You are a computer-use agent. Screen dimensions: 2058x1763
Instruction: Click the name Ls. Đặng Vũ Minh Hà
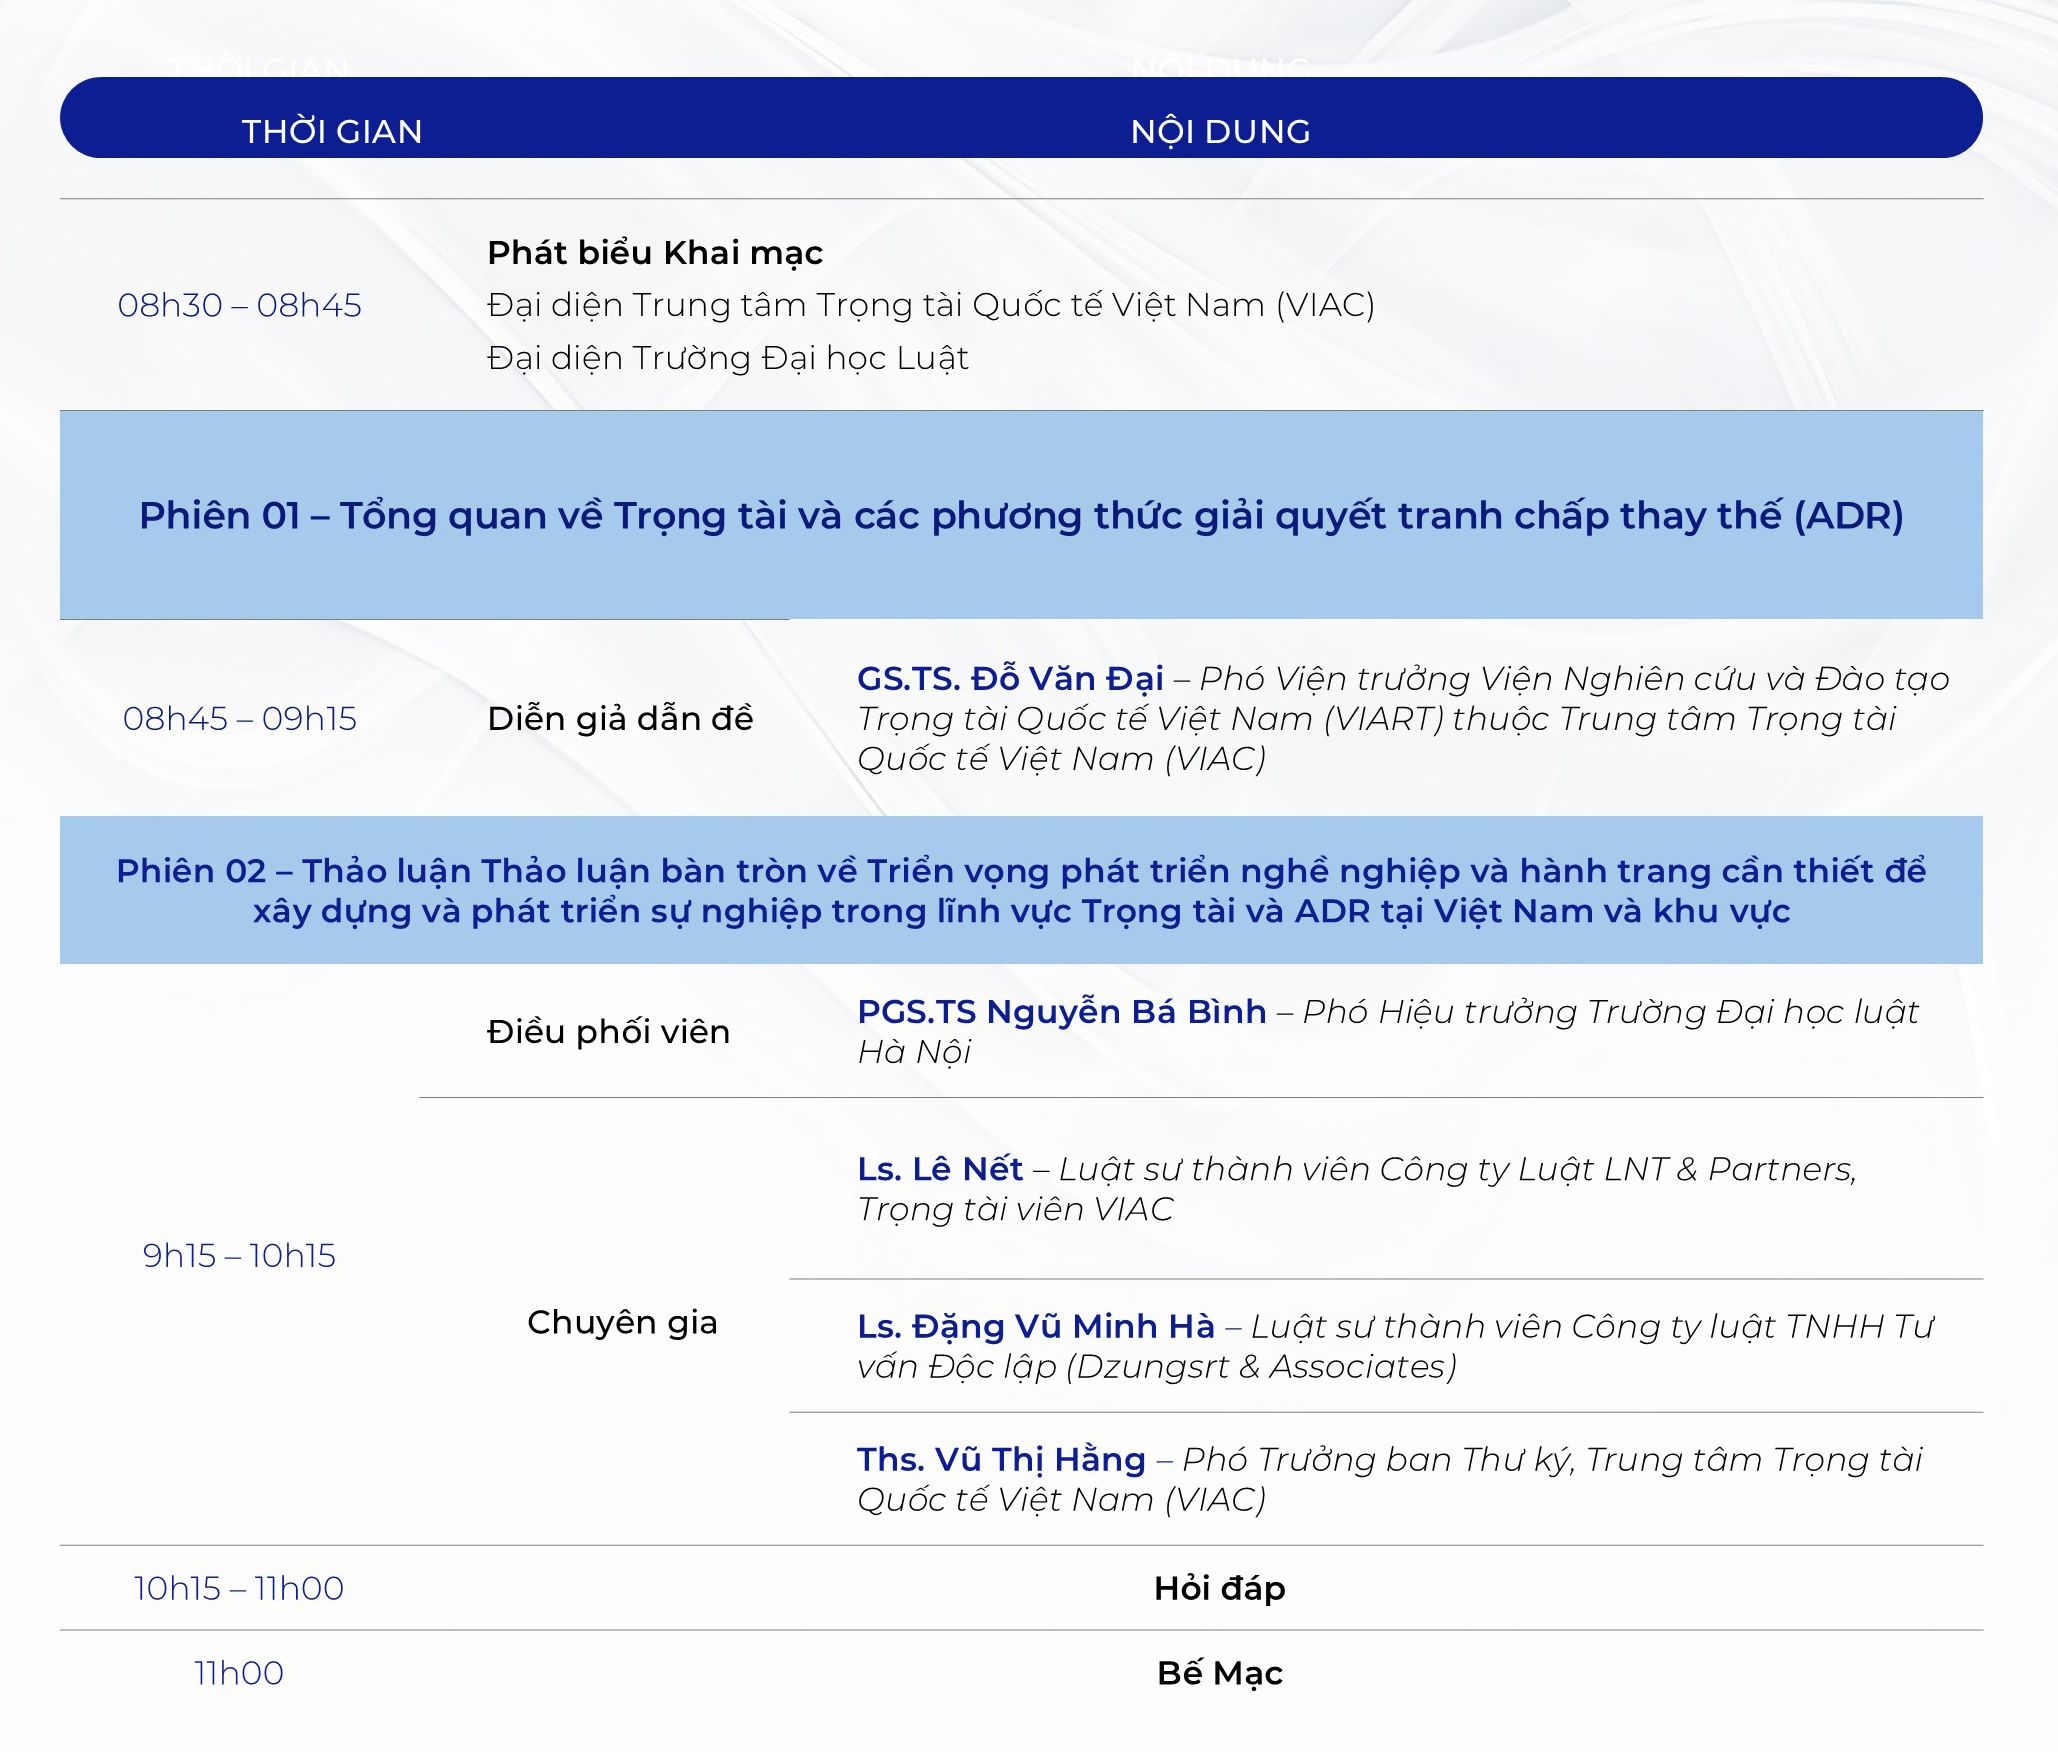pos(1036,1326)
